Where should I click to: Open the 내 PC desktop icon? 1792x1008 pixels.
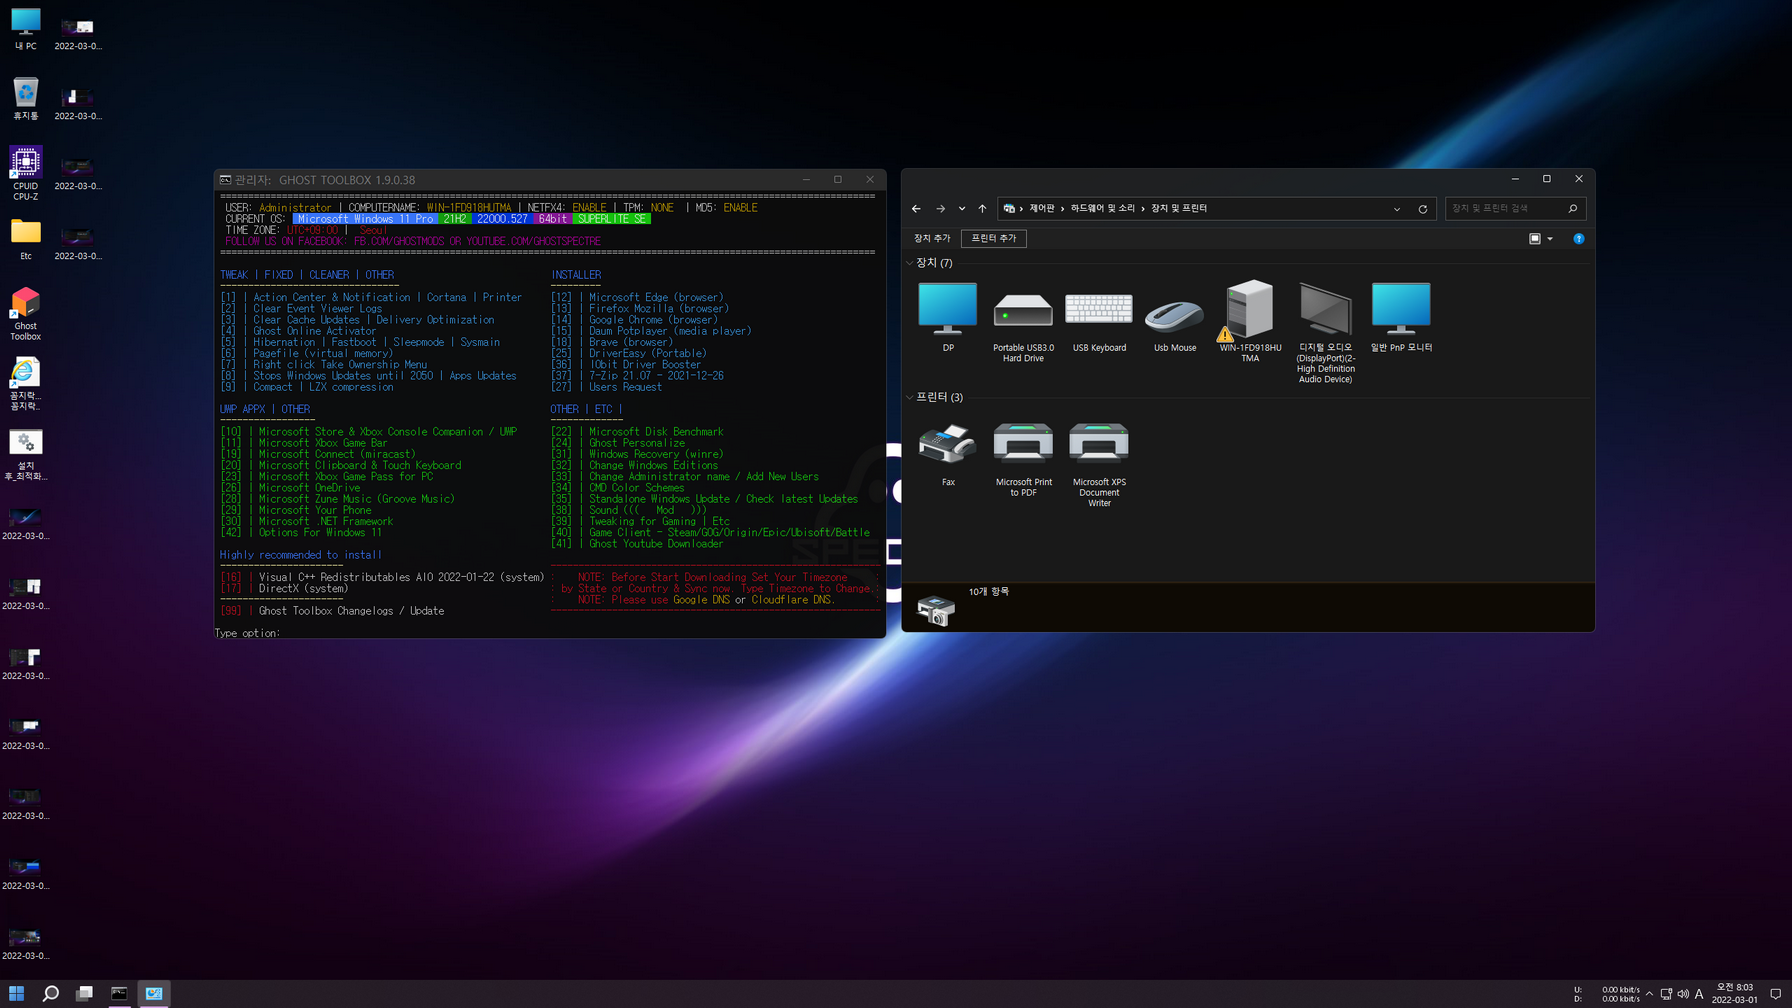coord(25,29)
